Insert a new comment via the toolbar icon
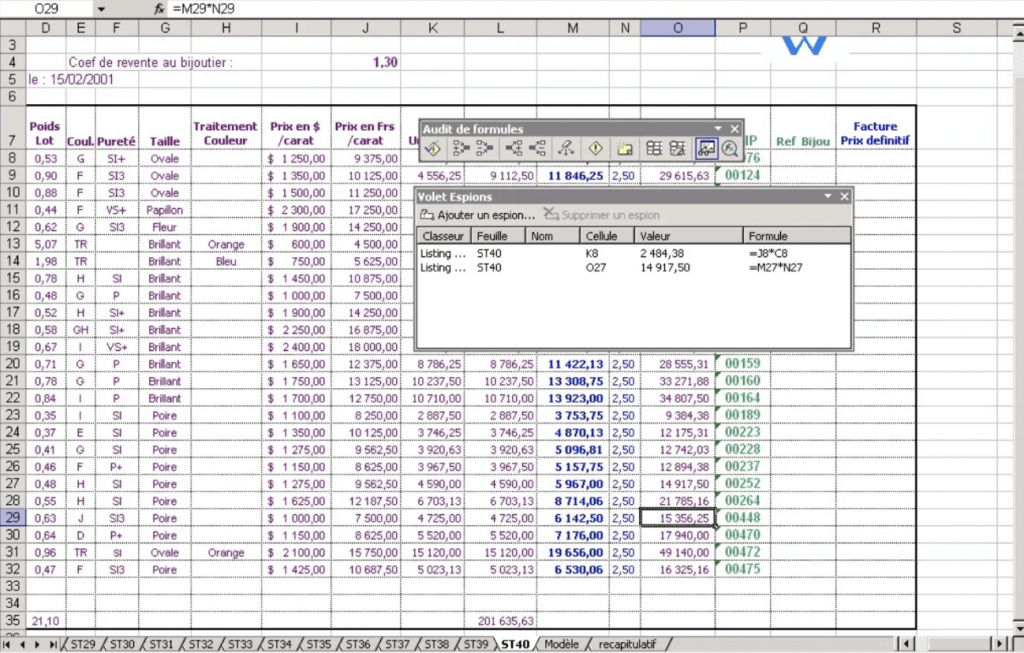1024x653 pixels. click(625, 148)
